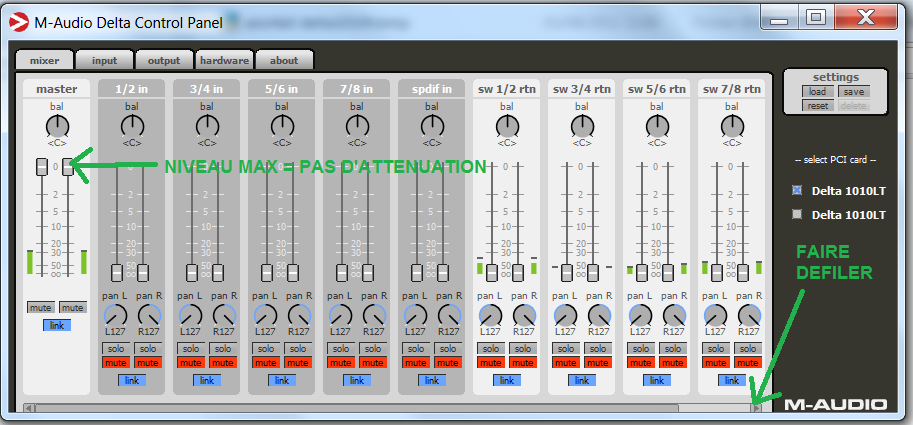This screenshot has width=913, height=425.
Task: Unmute the right channel of sw 5/6 rtn
Action: tap(673, 363)
